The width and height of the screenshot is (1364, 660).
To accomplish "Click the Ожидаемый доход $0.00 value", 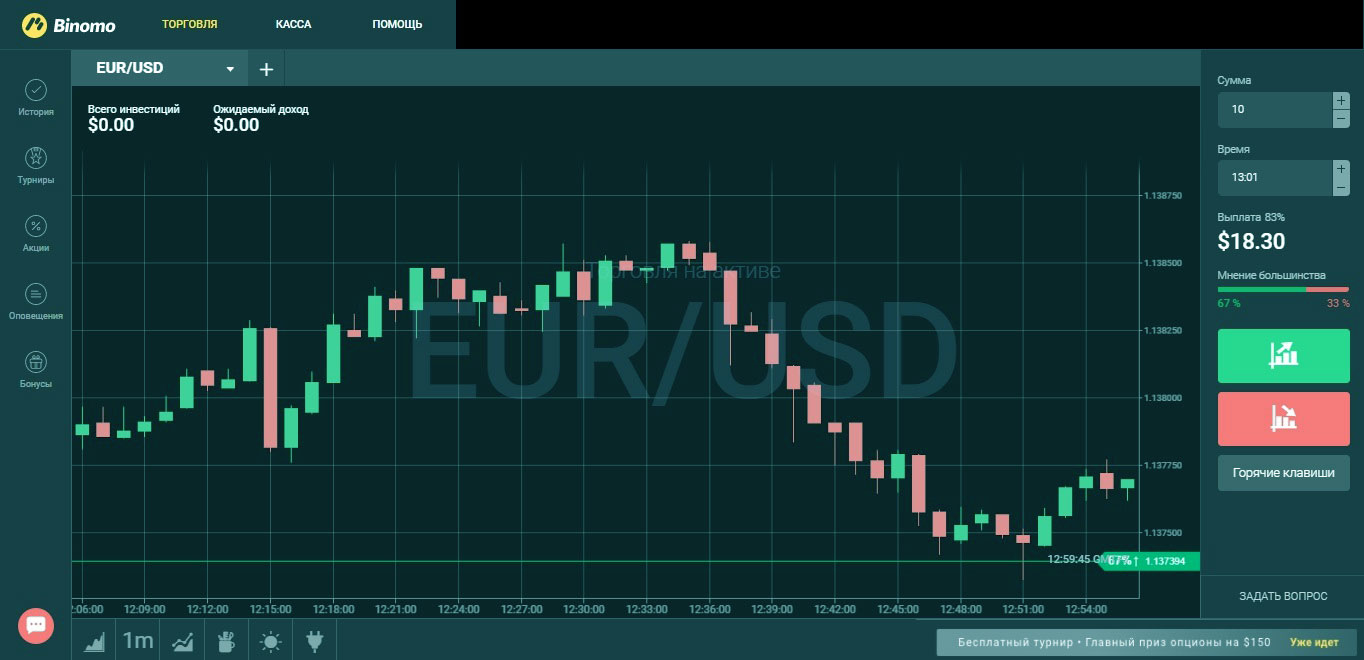I will 236,125.
